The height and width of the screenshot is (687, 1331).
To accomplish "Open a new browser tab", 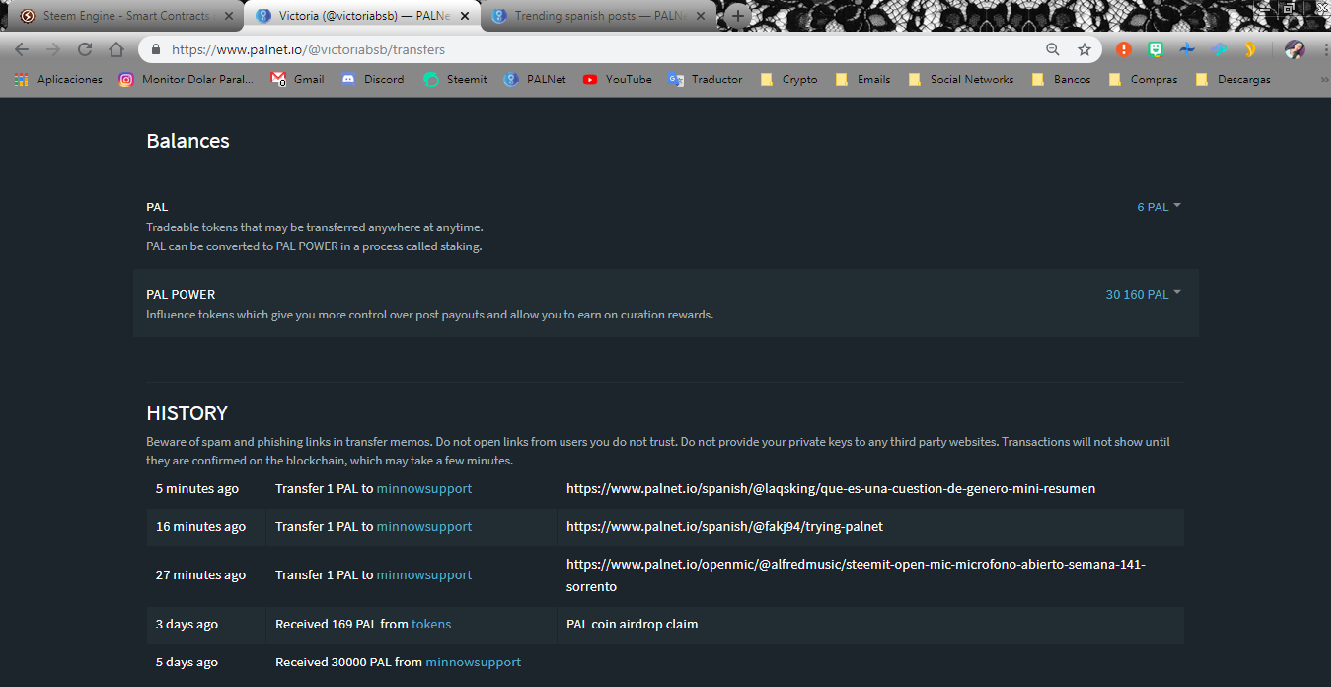I will click(737, 16).
